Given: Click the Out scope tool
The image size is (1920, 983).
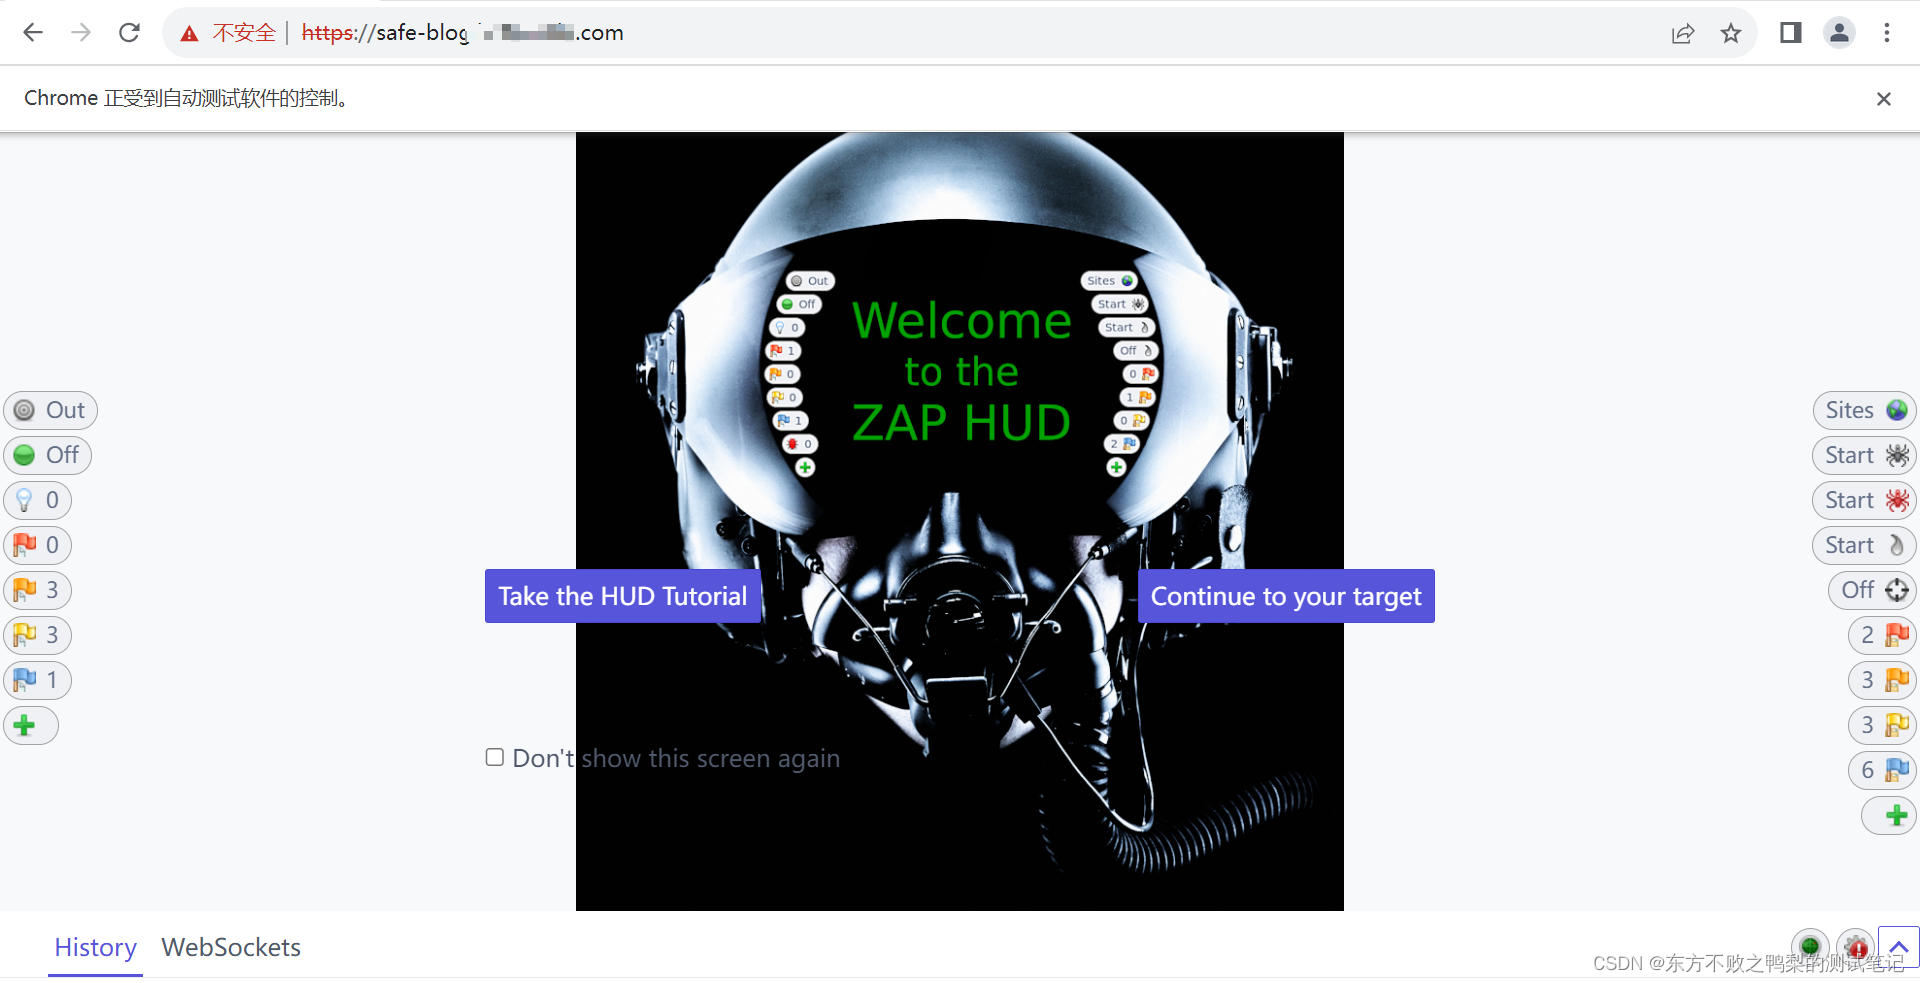Looking at the screenshot, I should tap(50, 410).
